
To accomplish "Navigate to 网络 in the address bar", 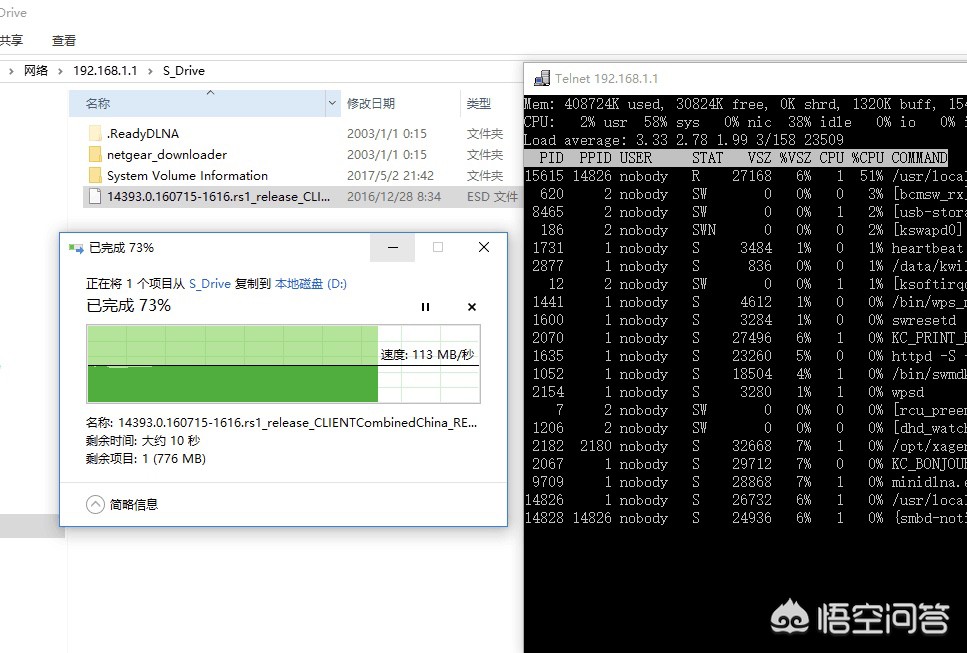I will [36, 70].
